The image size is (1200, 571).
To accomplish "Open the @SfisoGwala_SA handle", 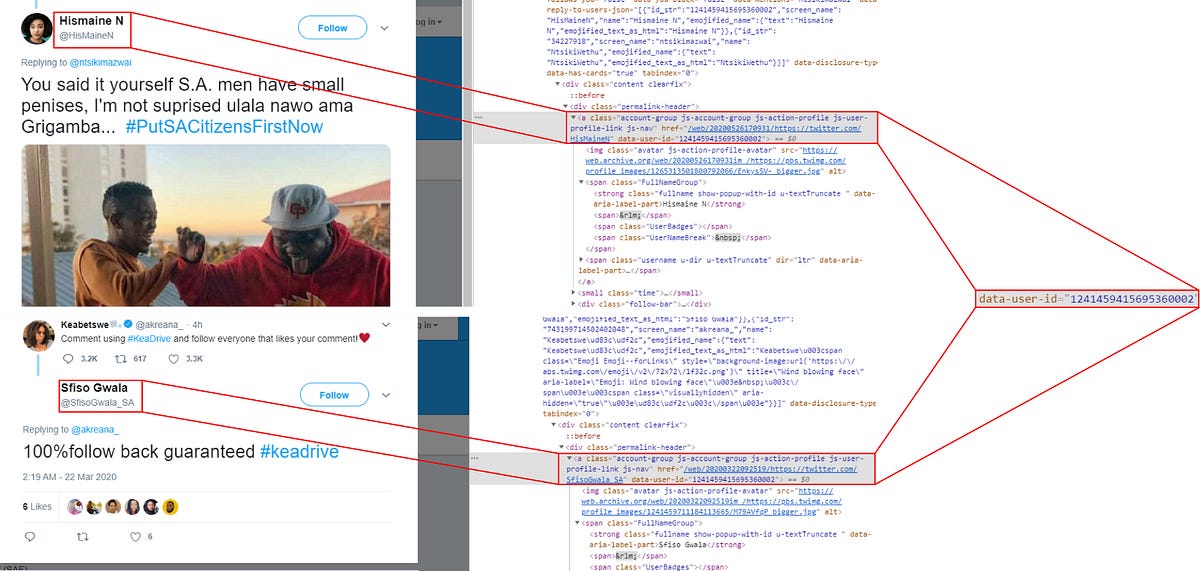I will tap(98, 403).
